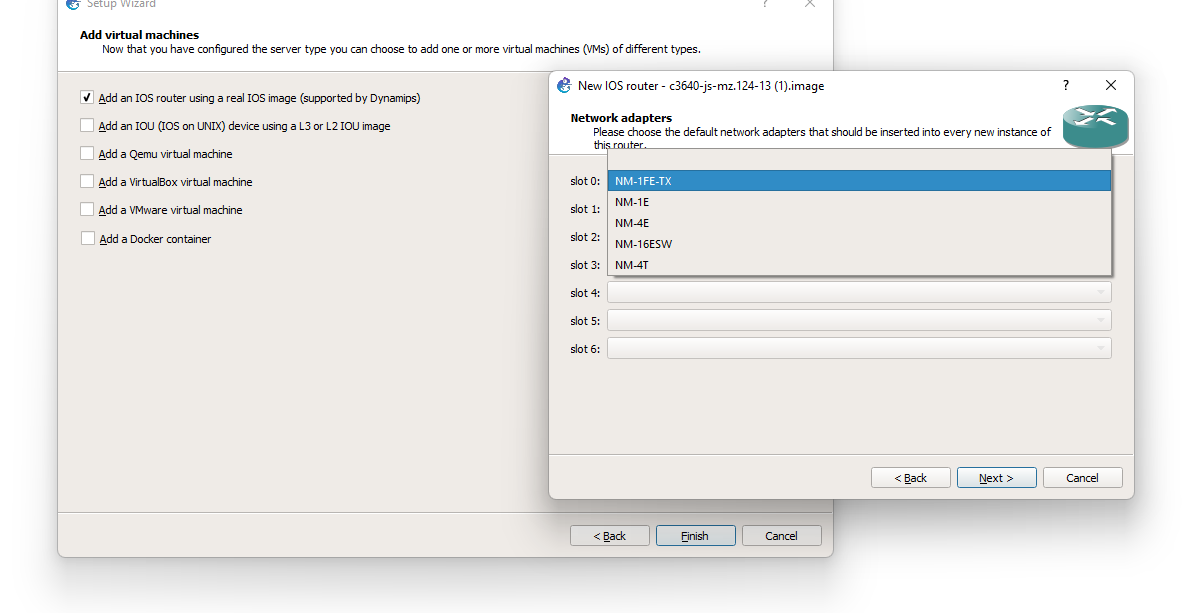Check Add an IOU device option
Viewport: 1200px width, 613px height.
click(87, 126)
